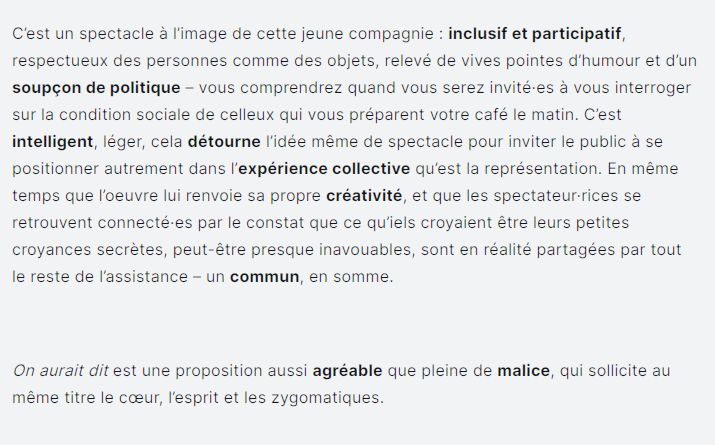This screenshot has width=715, height=445.
Task: Click the bold word "détourne"
Action: 224,142
